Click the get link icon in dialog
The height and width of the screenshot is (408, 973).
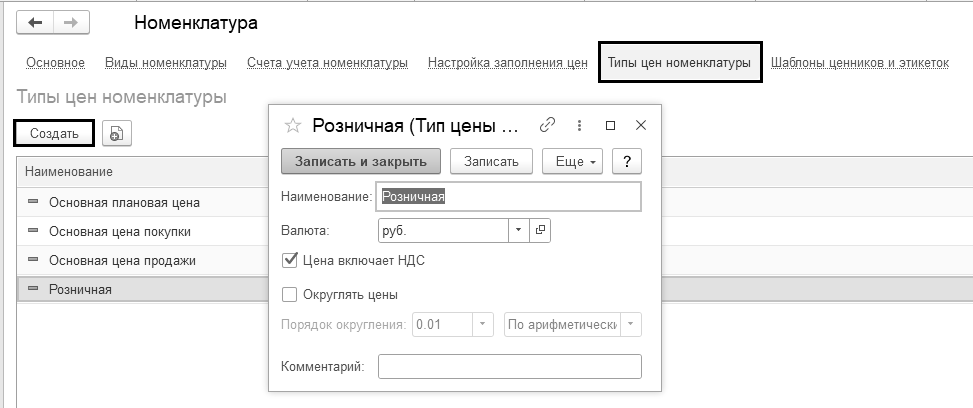tap(547, 126)
